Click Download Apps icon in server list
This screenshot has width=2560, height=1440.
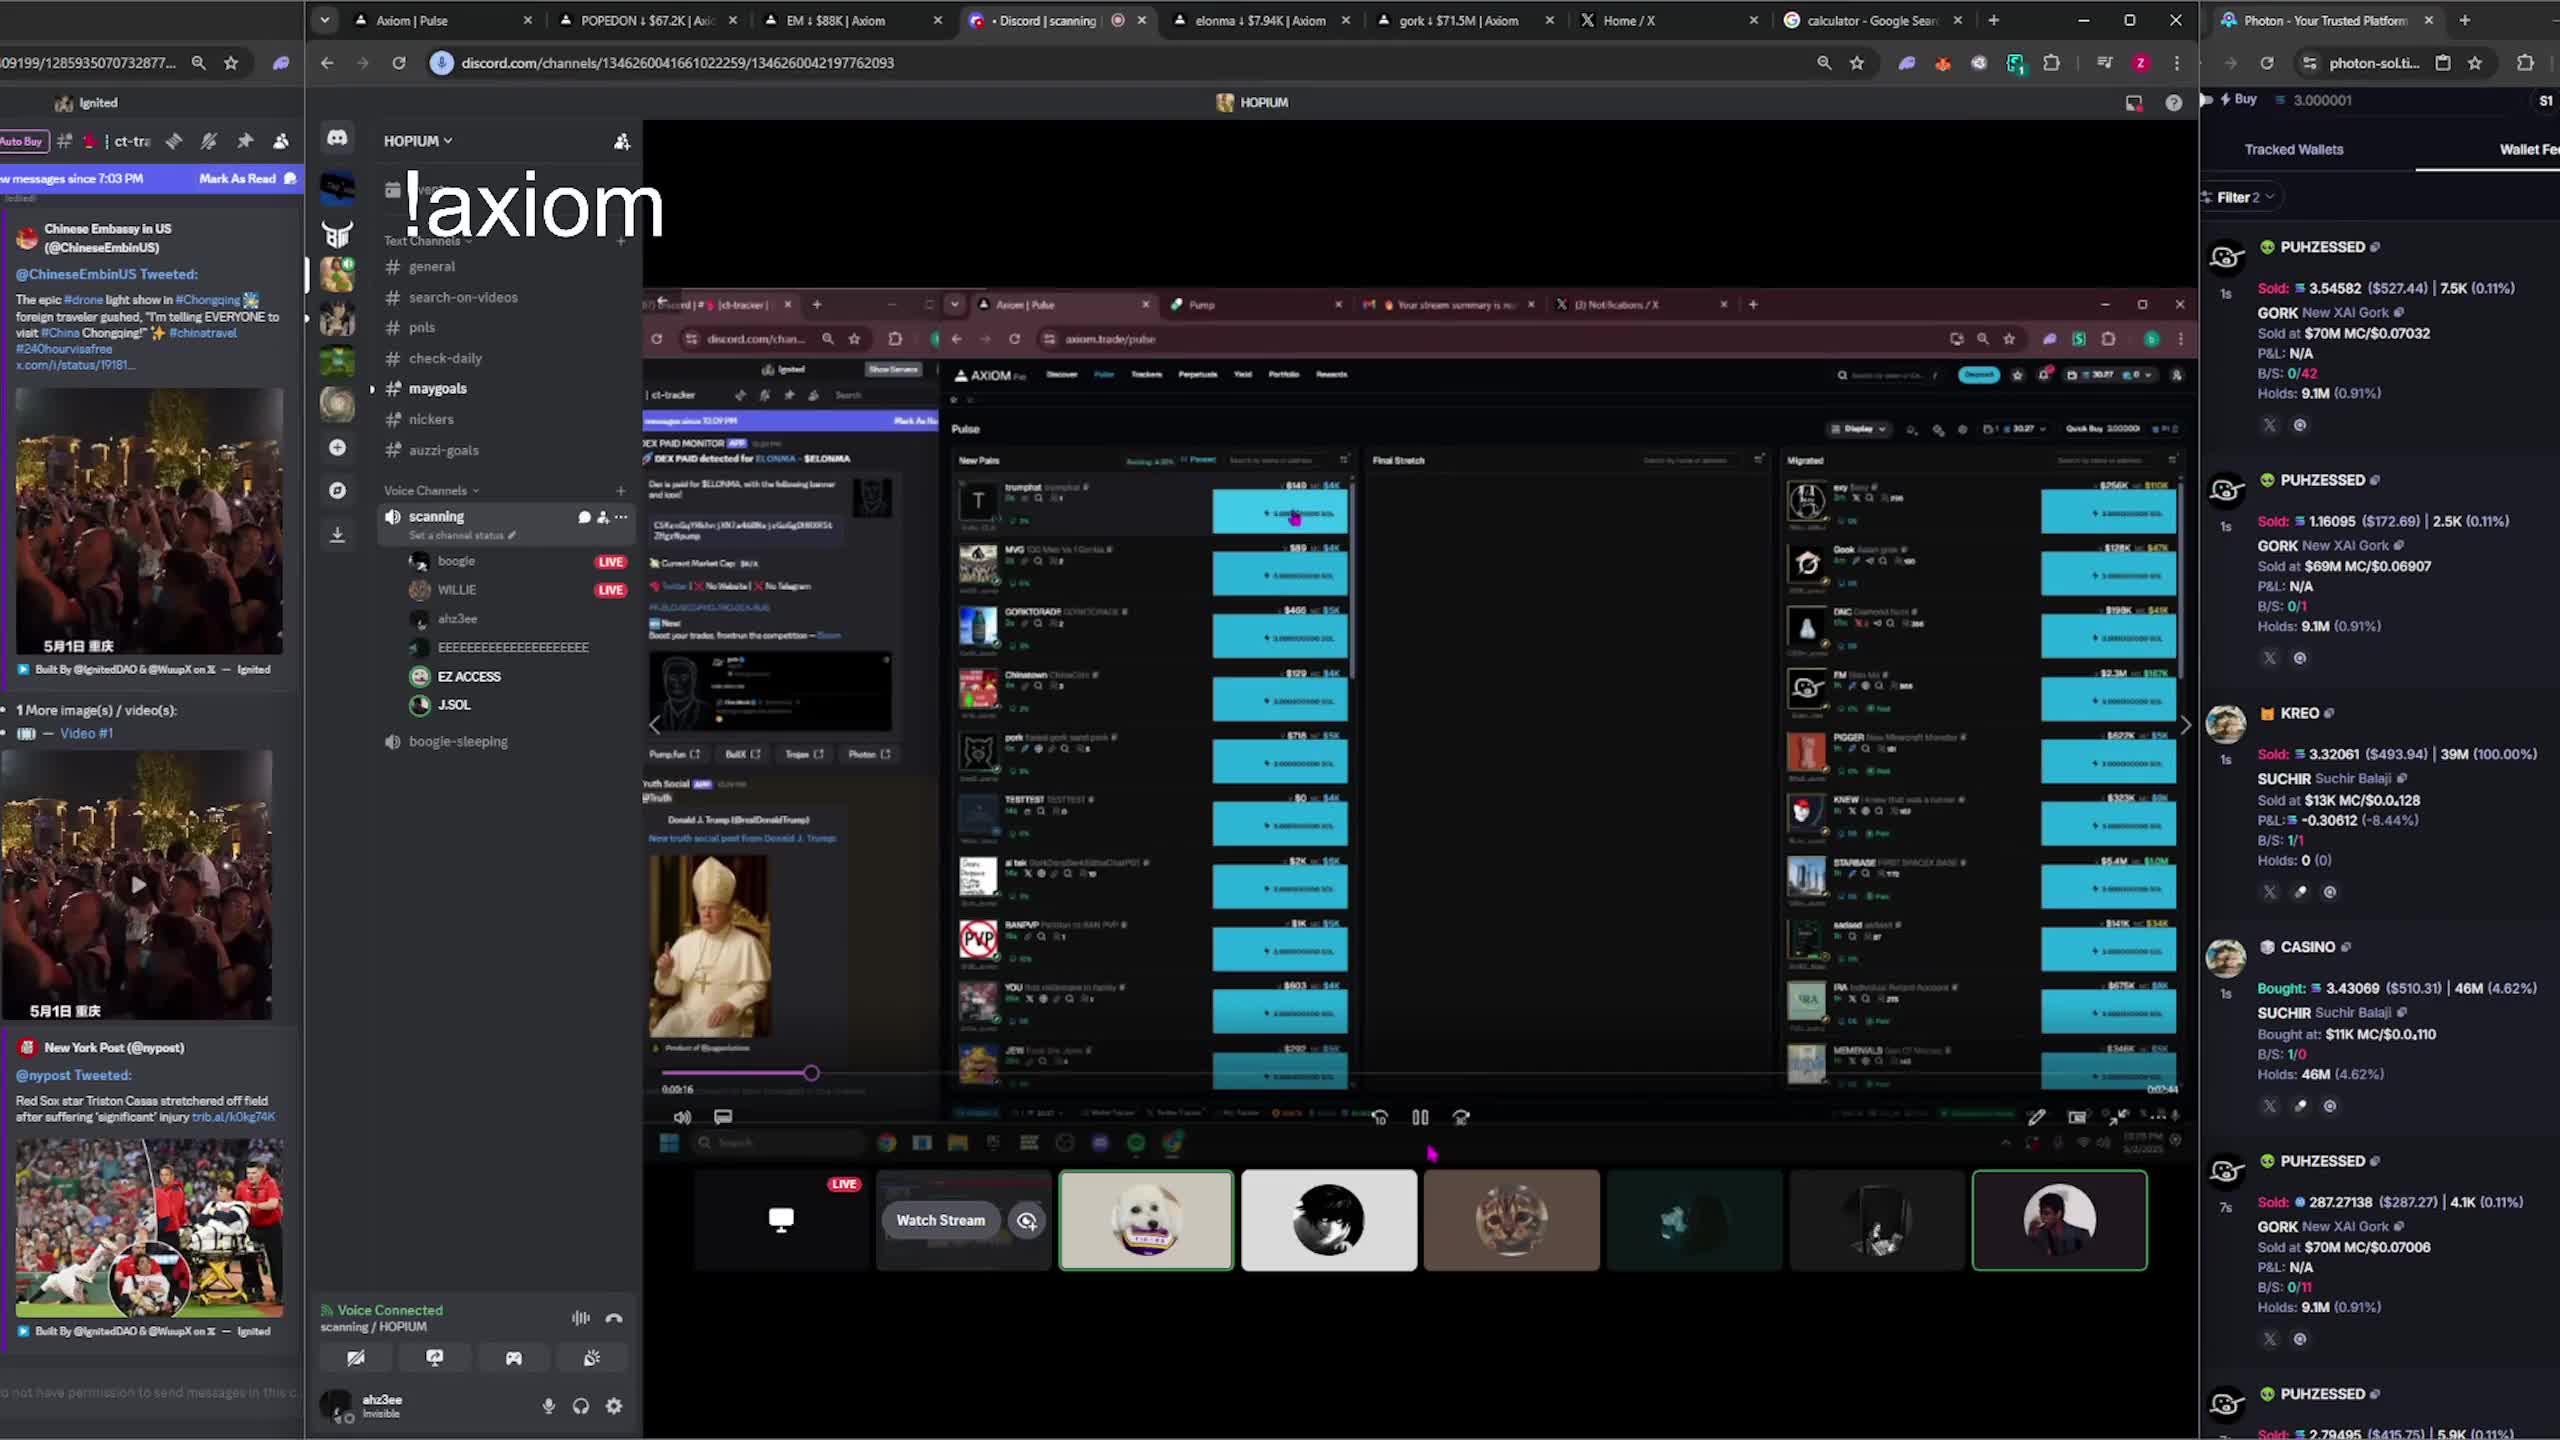pos(337,534)
